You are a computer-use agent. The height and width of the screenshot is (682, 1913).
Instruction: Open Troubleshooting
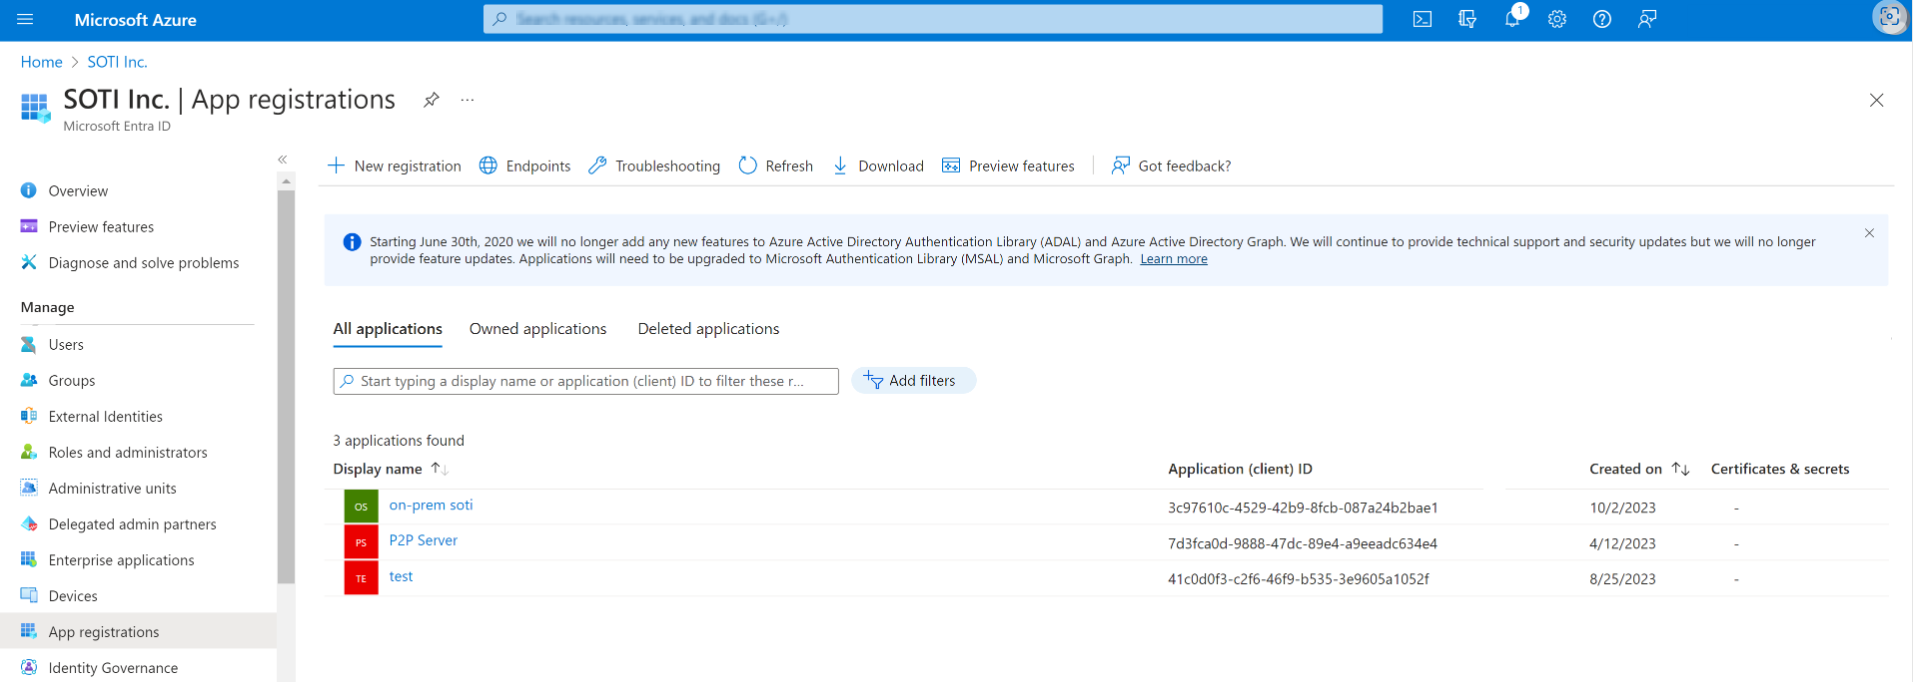(x=654, y=166)
